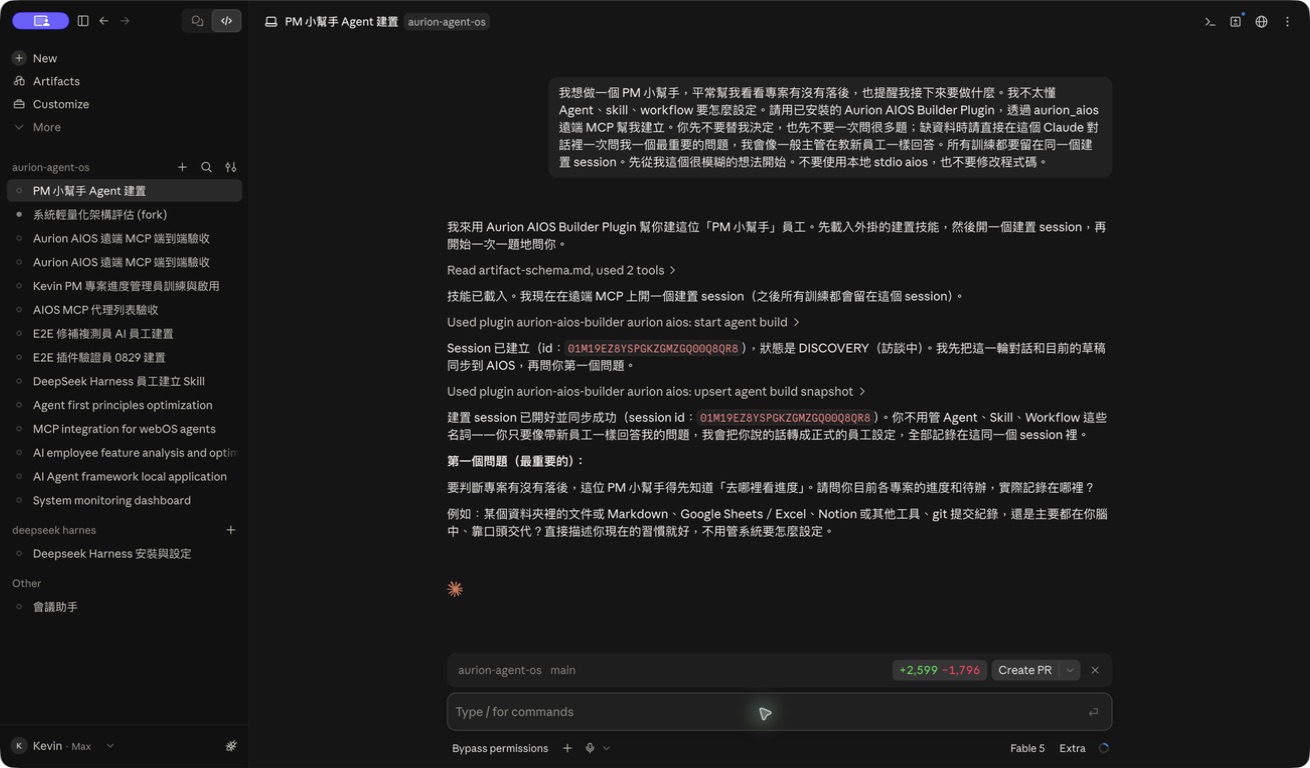Open the session '系統輕量化架構評估 (fork)'
The image size is (1310, 768).
124,215
